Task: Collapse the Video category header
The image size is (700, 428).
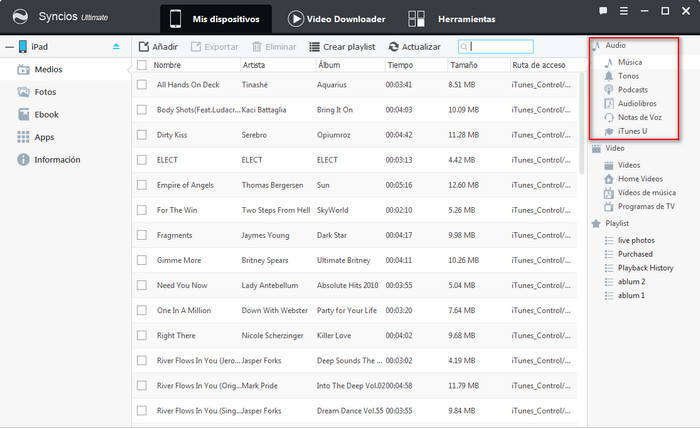Action: [615, 148]
